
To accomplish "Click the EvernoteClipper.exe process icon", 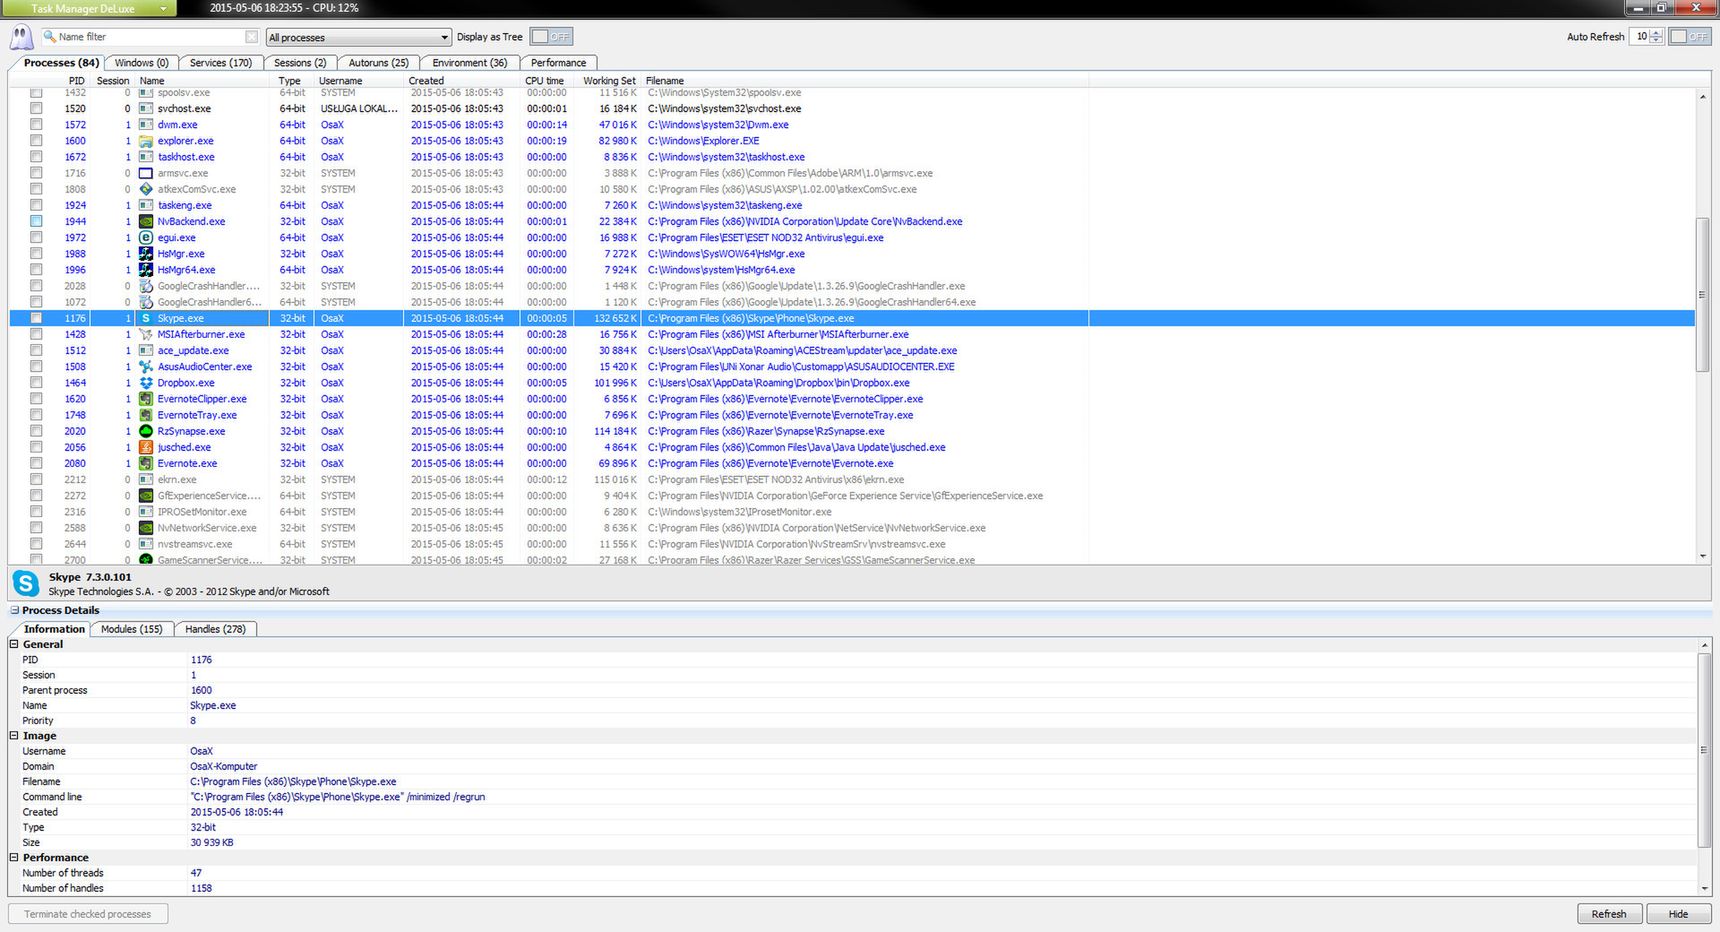I will pos(146,399).
